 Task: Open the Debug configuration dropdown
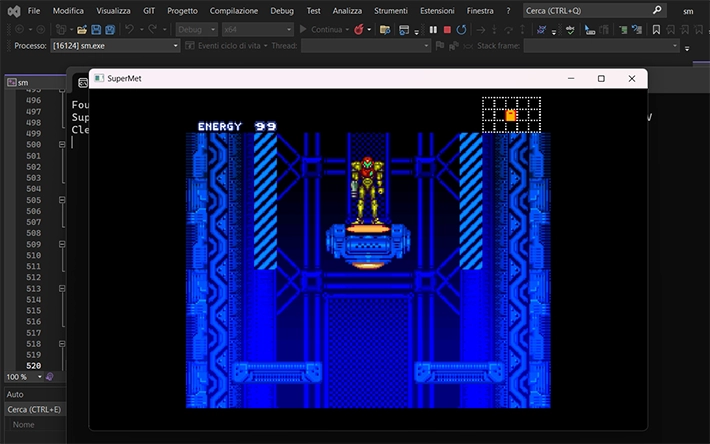click(x=196, y=29)
